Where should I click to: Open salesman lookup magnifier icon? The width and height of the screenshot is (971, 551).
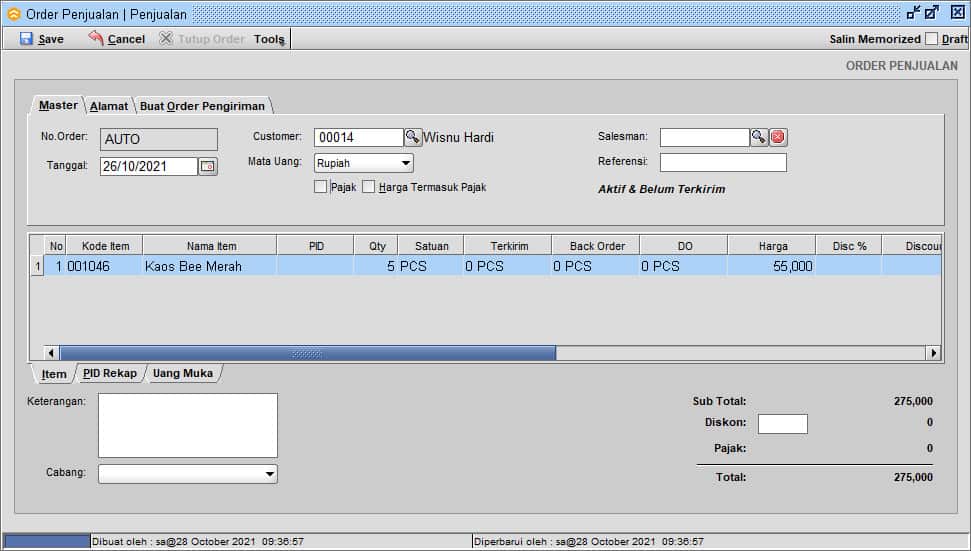tap(759, 137)
